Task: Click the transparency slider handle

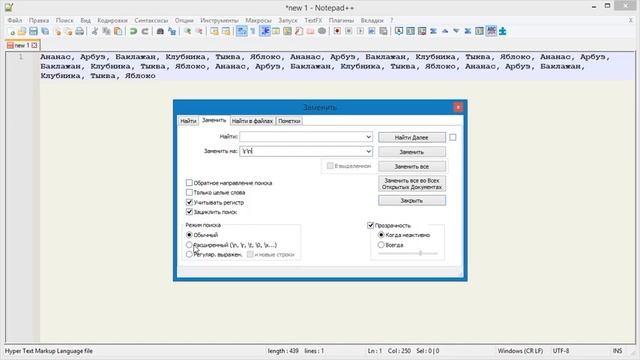Action: point(420,253)
